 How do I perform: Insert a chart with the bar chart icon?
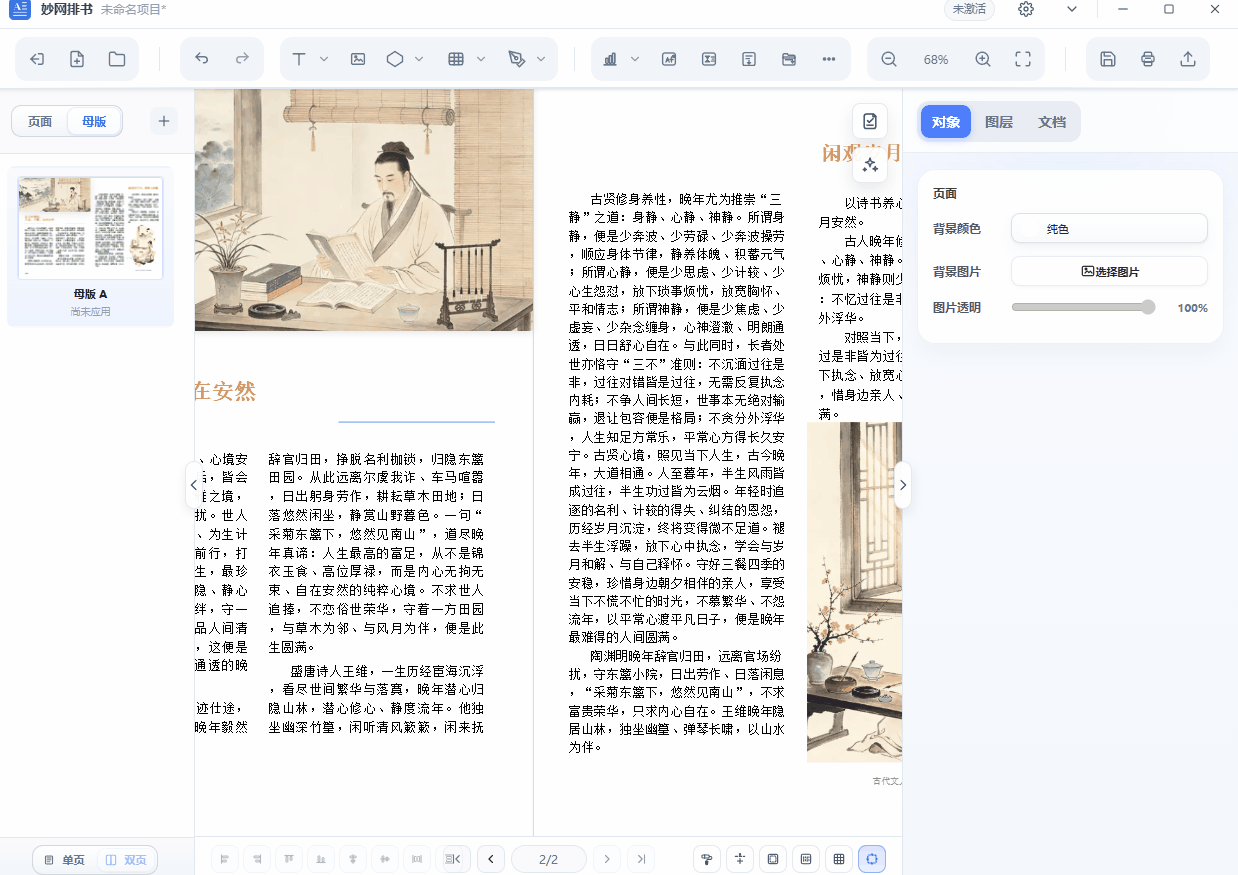pyautogui.click(x=610, y=59)
